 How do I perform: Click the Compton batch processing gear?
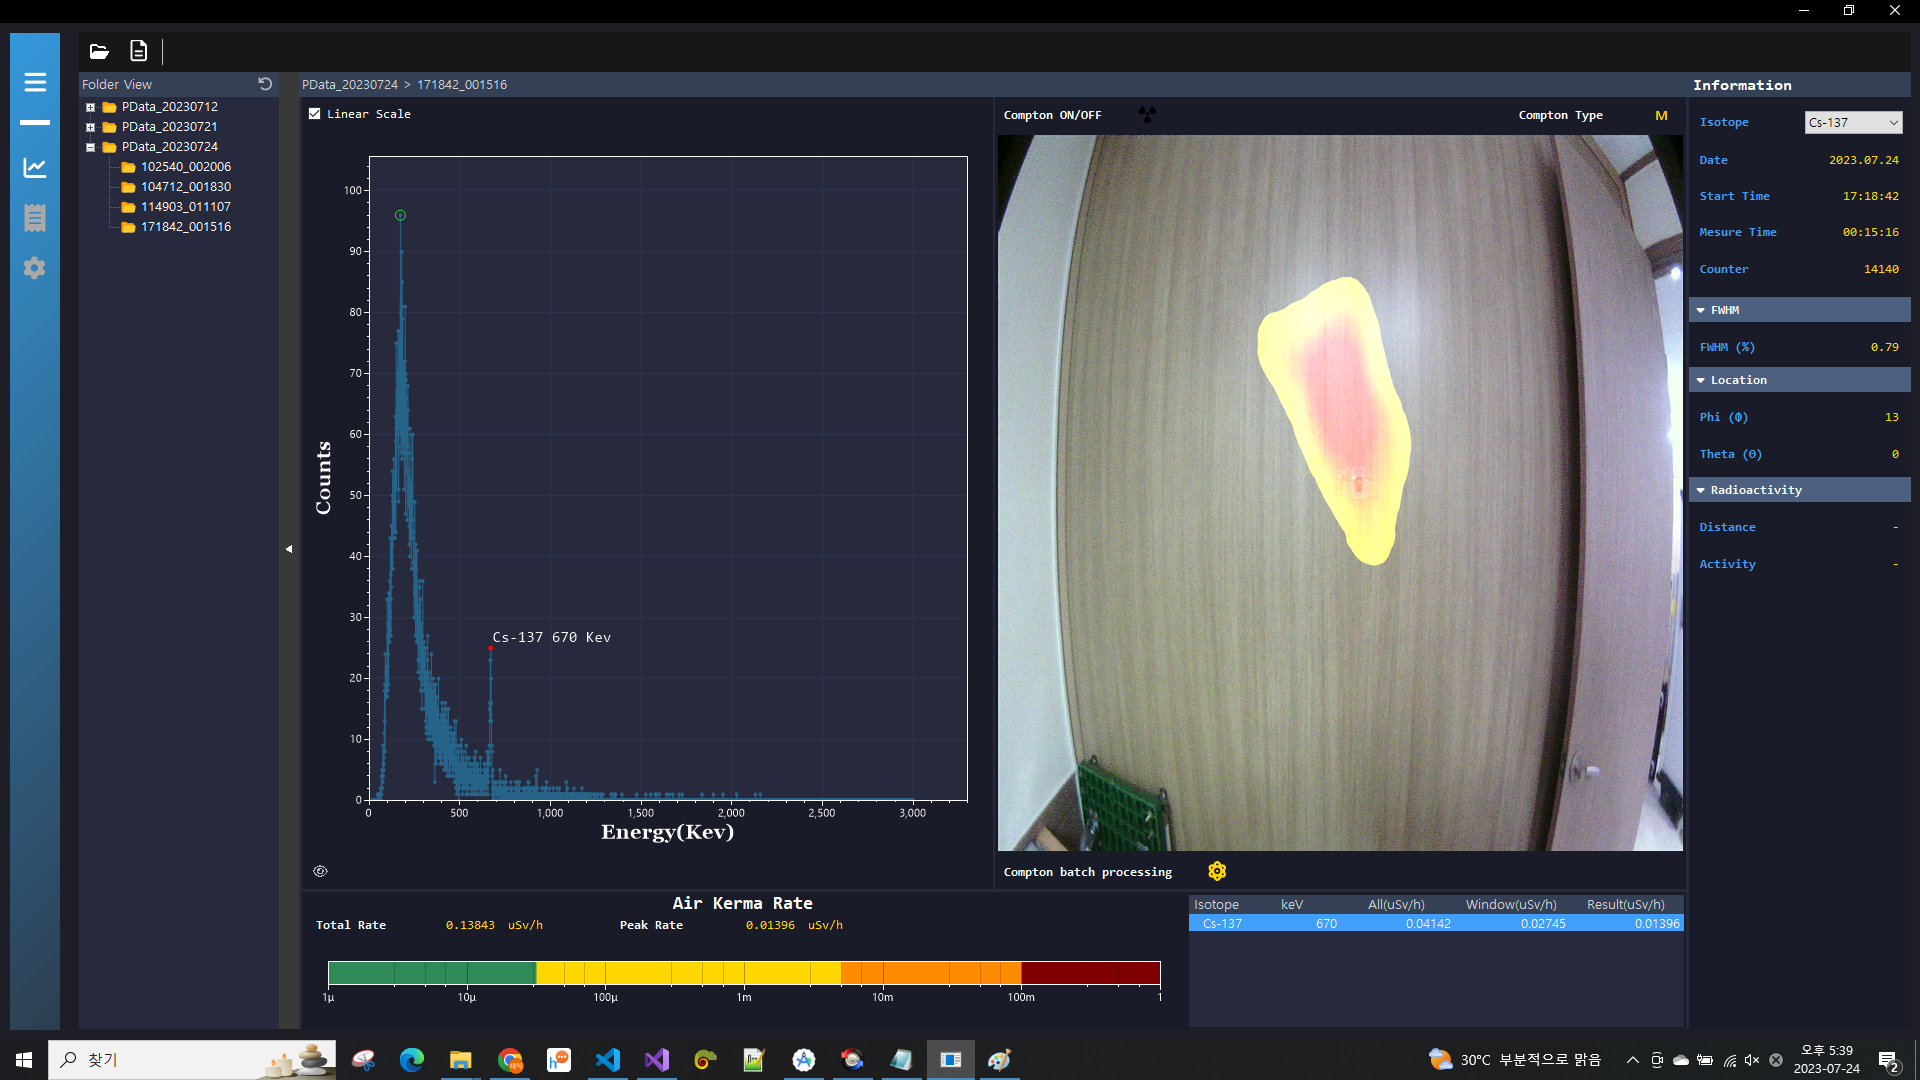pos(1217,871)
